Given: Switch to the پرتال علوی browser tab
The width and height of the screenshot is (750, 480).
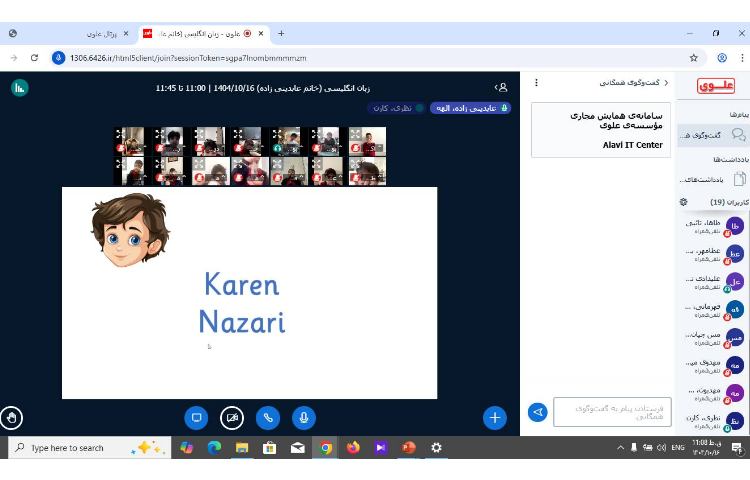Looking at the screenshot, I should coord(100,33).
